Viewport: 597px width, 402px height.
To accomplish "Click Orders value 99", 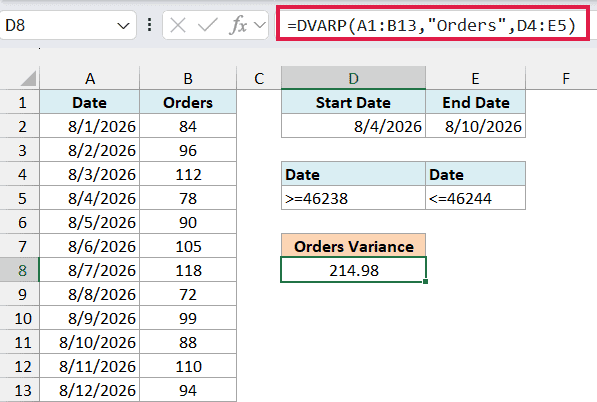I will [188, 318].
